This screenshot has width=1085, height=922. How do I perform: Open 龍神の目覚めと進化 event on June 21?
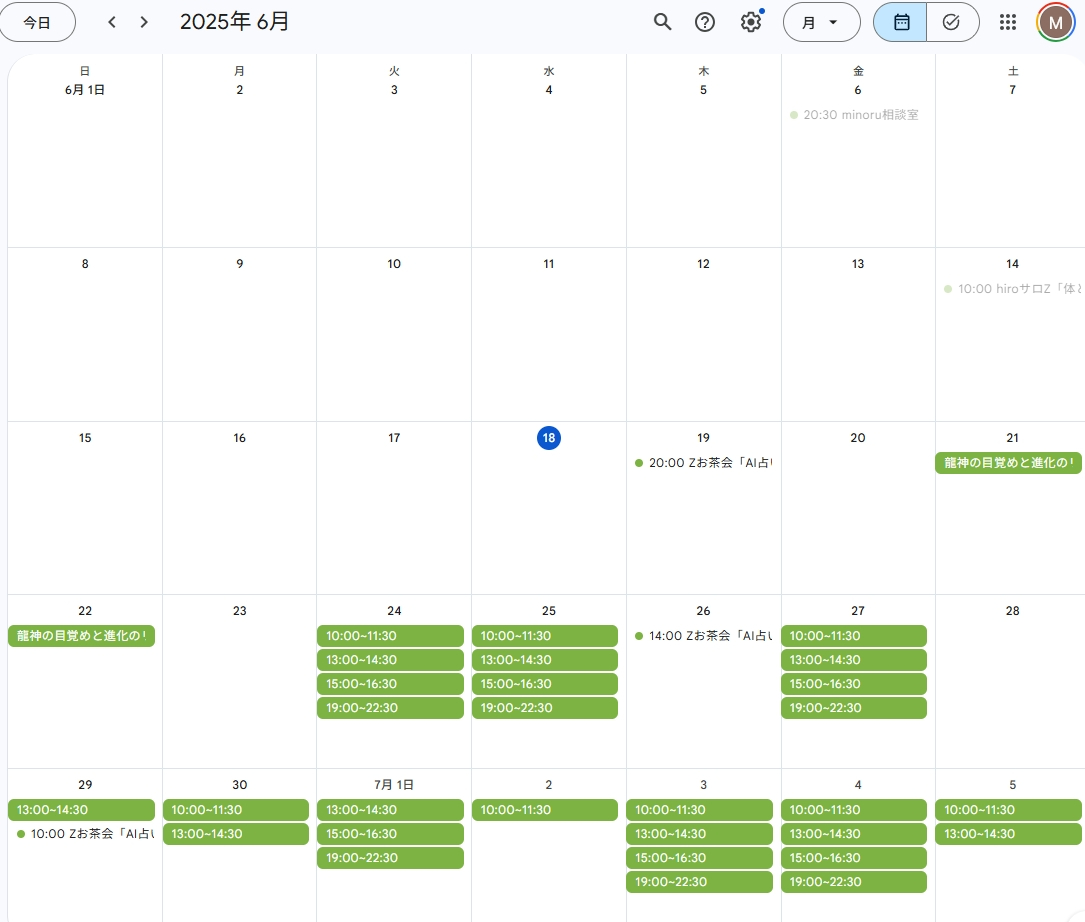tap(1008, 462)
